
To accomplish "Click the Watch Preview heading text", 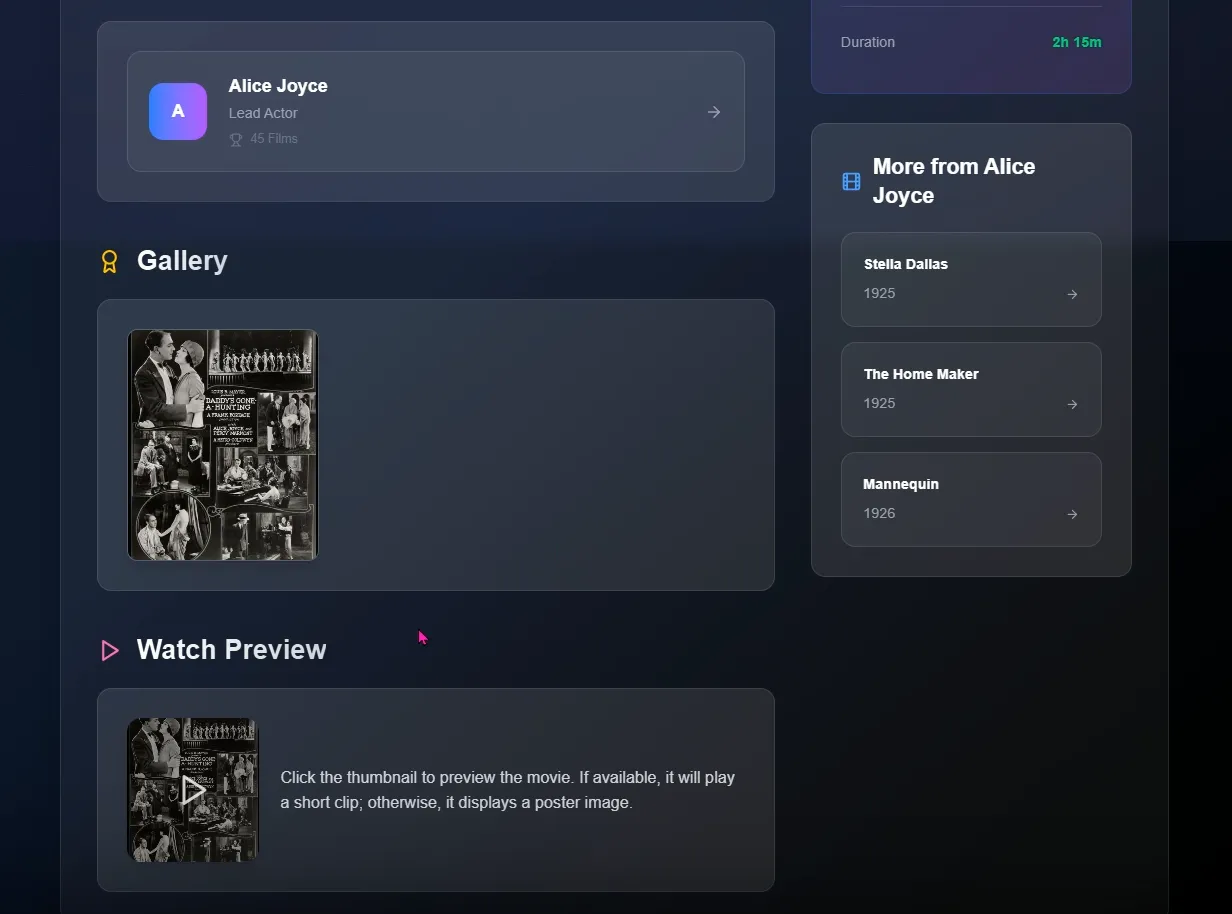I will pyautogui.click(x=231, y=649).
